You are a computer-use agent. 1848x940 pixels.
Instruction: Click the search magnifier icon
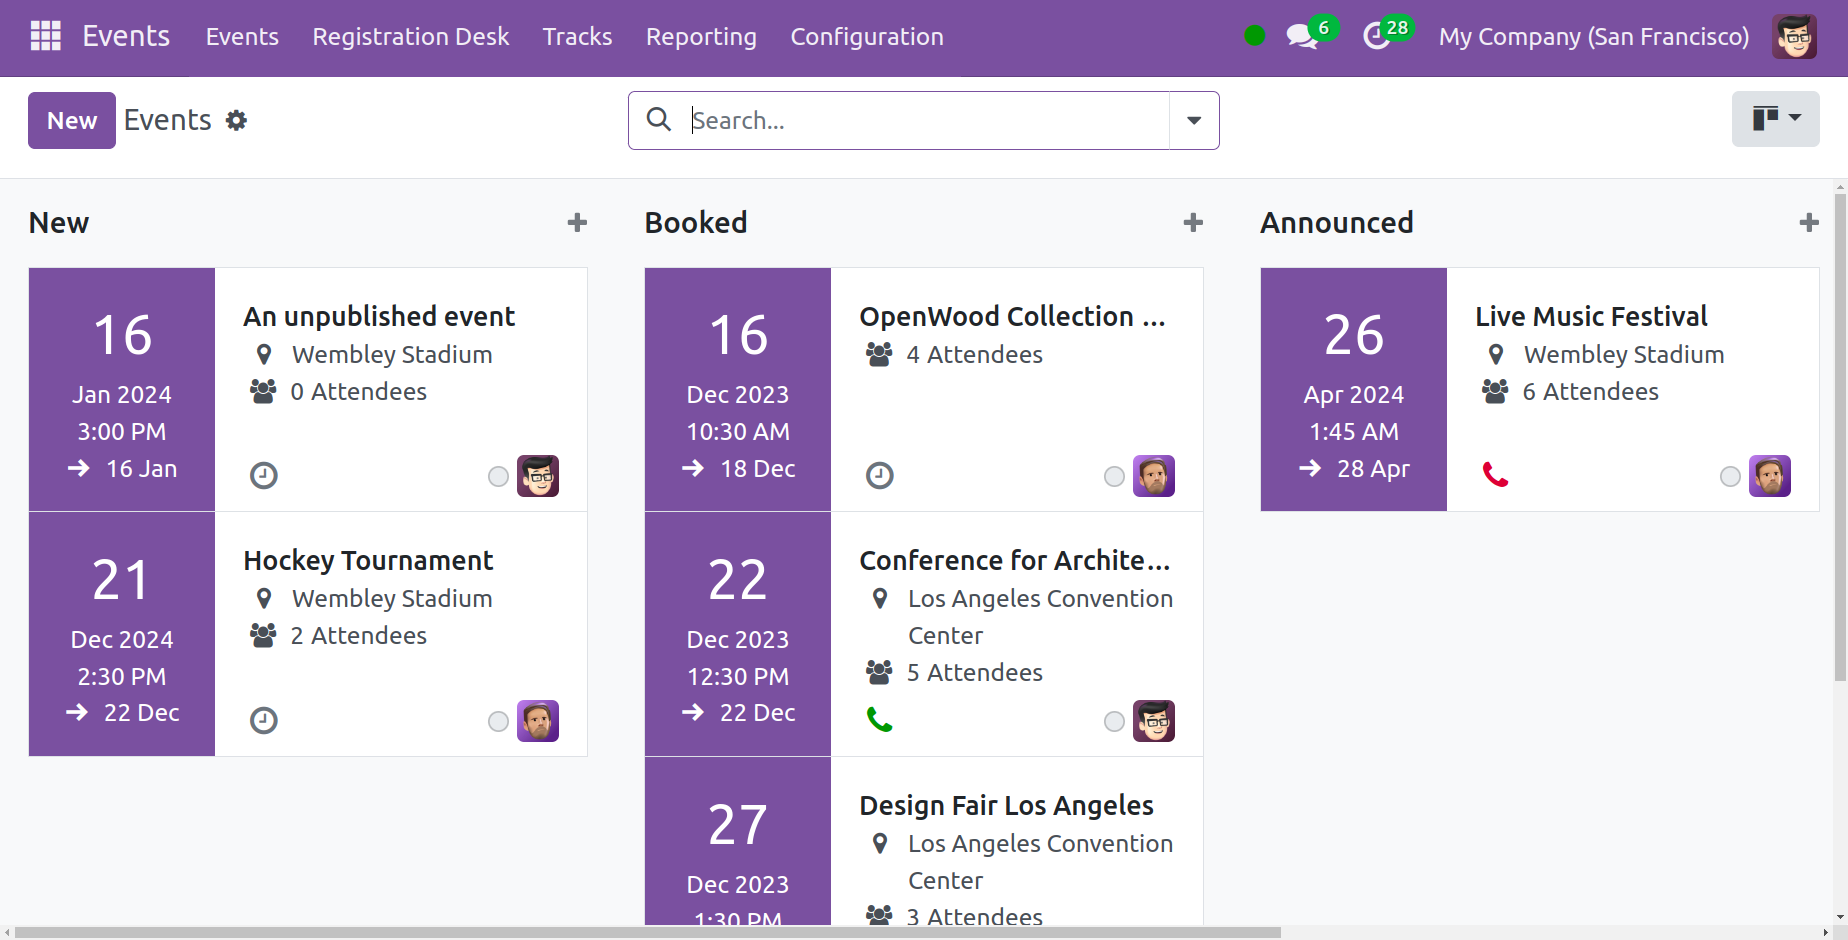(659, 119)
